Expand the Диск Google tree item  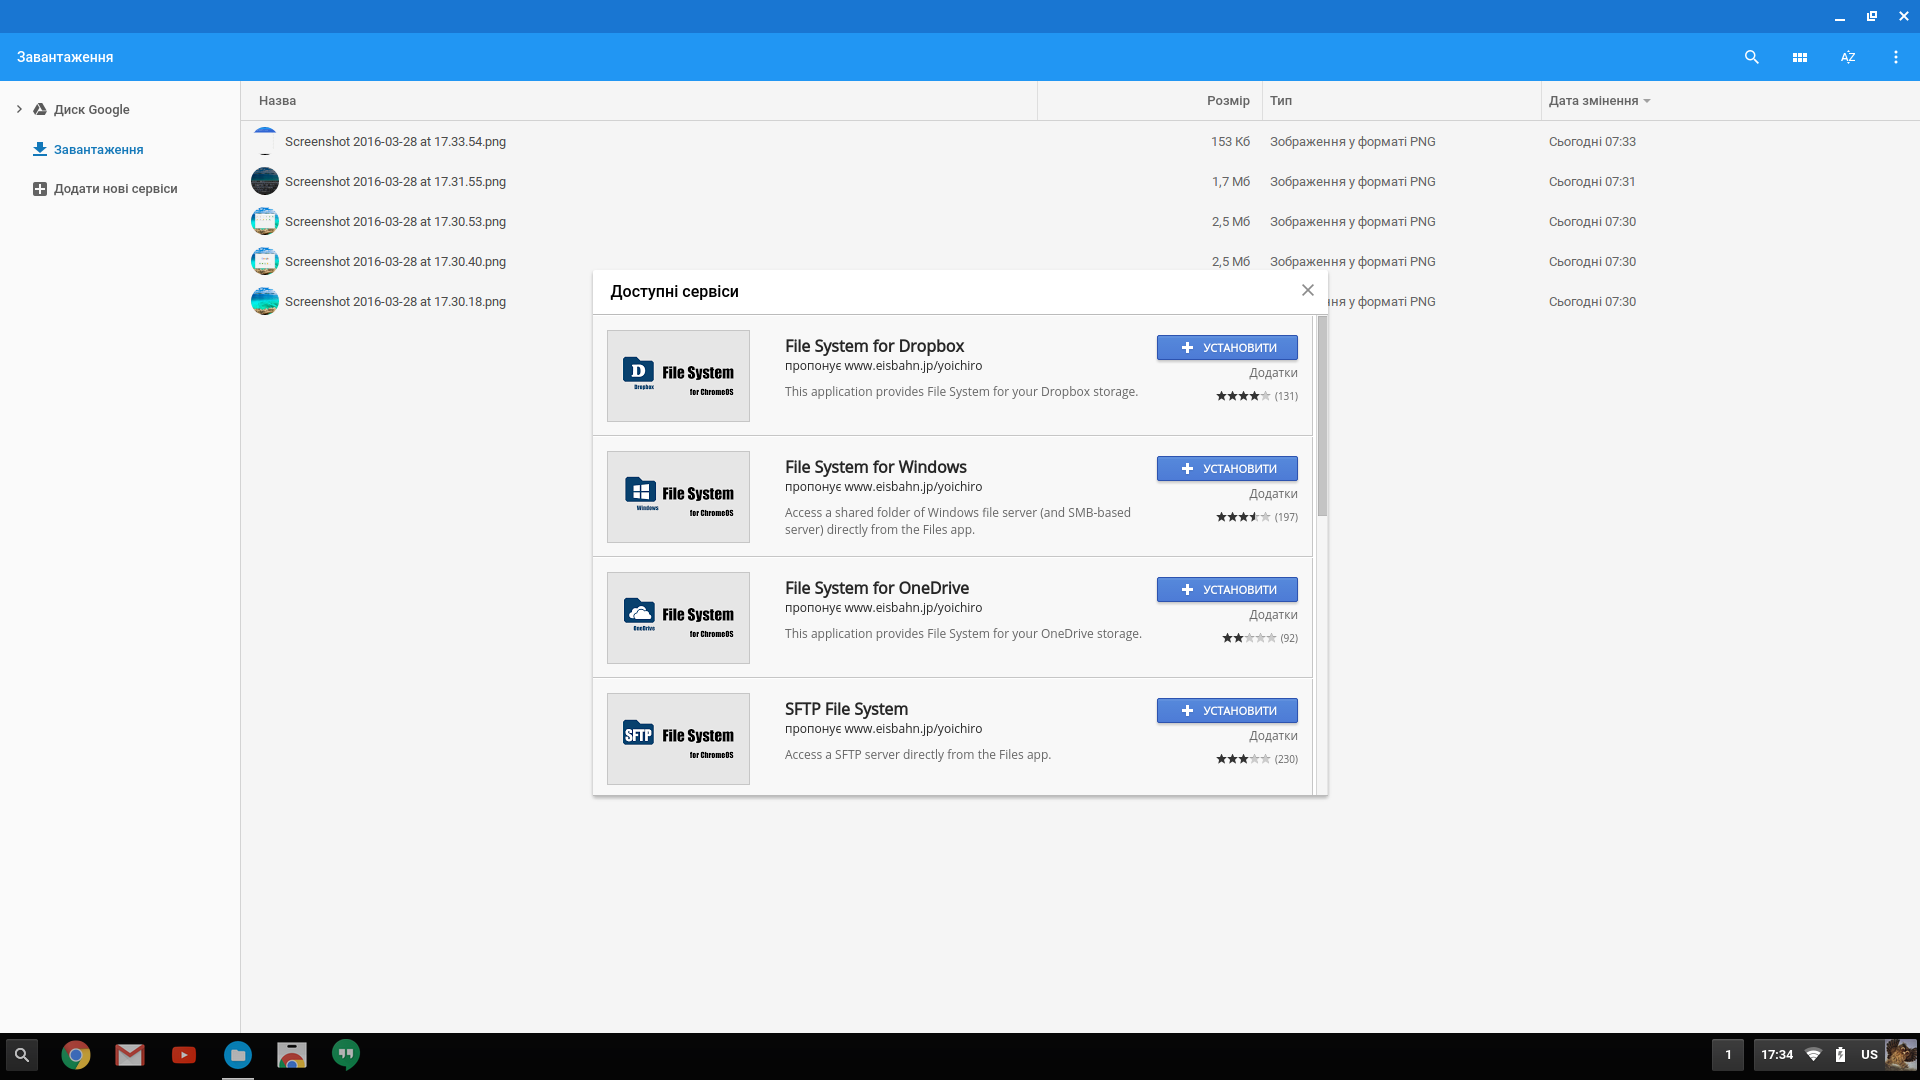point(19,109)
